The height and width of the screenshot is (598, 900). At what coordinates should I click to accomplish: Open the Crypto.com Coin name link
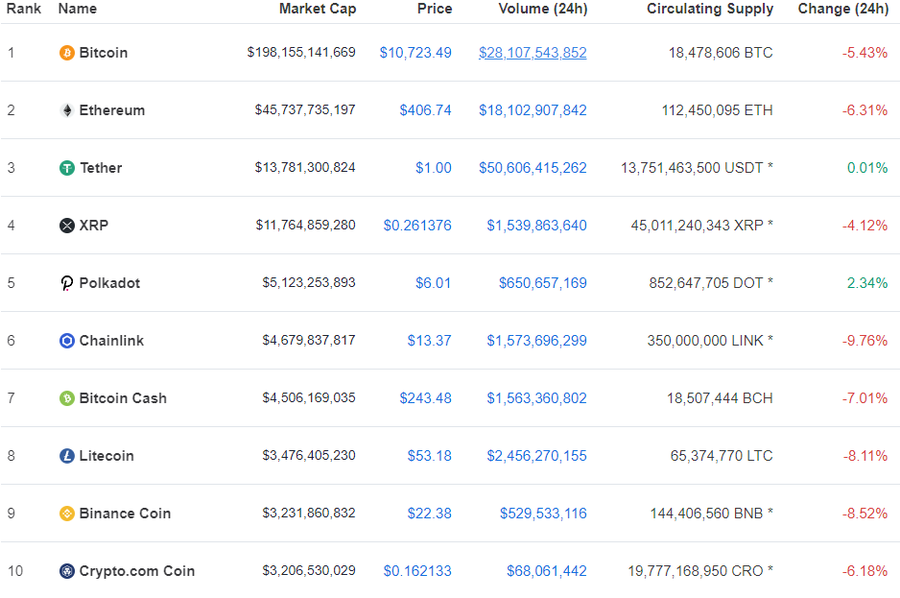pos(137,571)
